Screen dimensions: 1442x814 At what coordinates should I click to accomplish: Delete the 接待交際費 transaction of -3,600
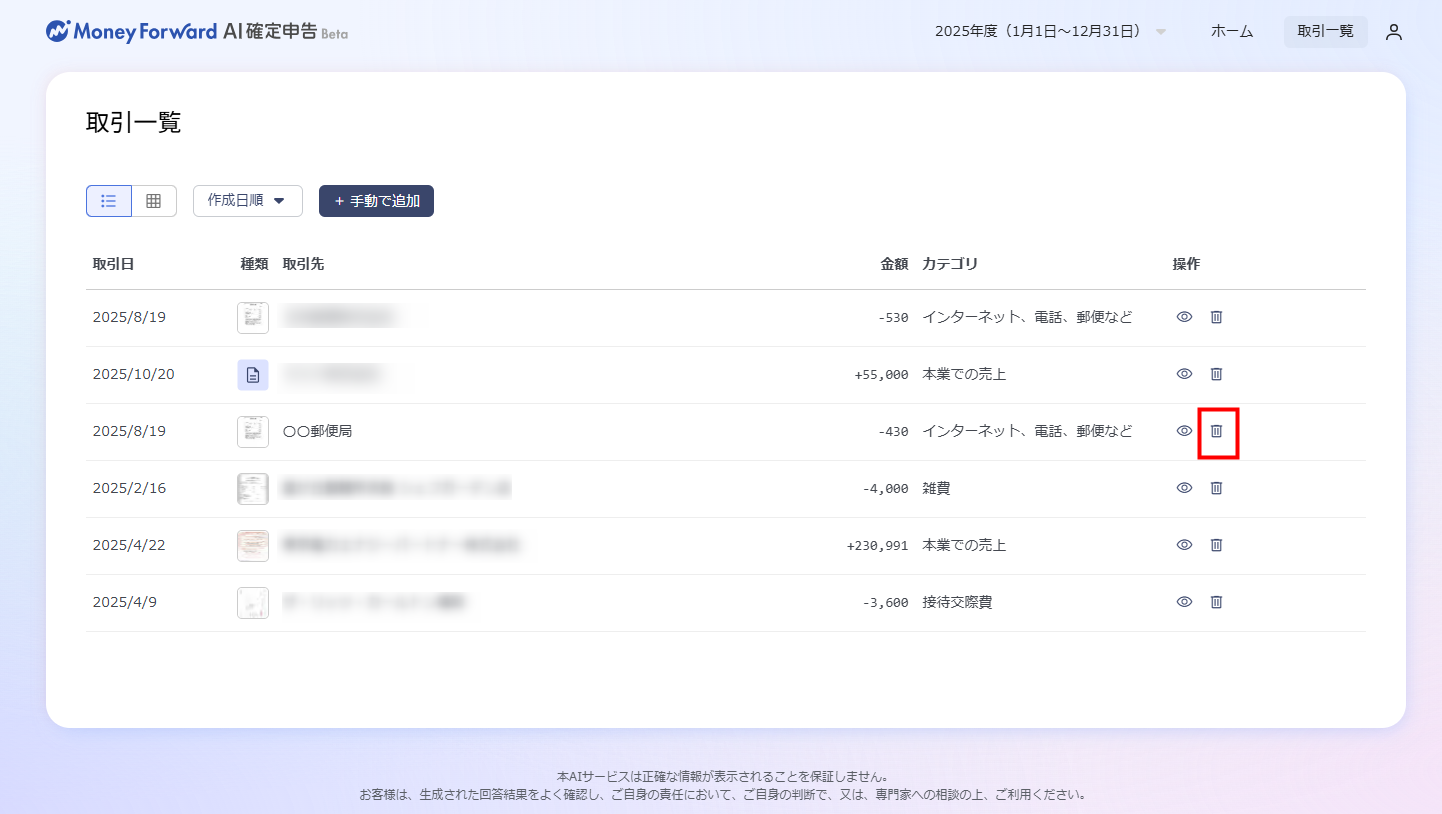coord(1217,602)
